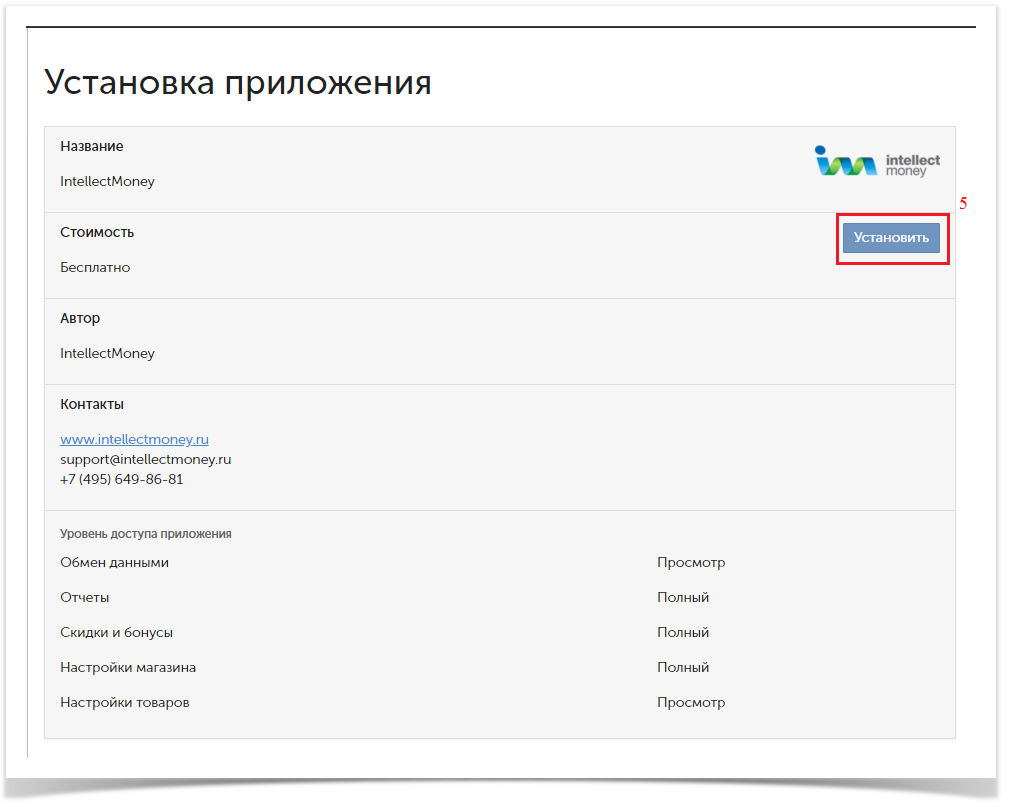
Task: Click the Настройки магазина permission row
Action: (499, 667)
